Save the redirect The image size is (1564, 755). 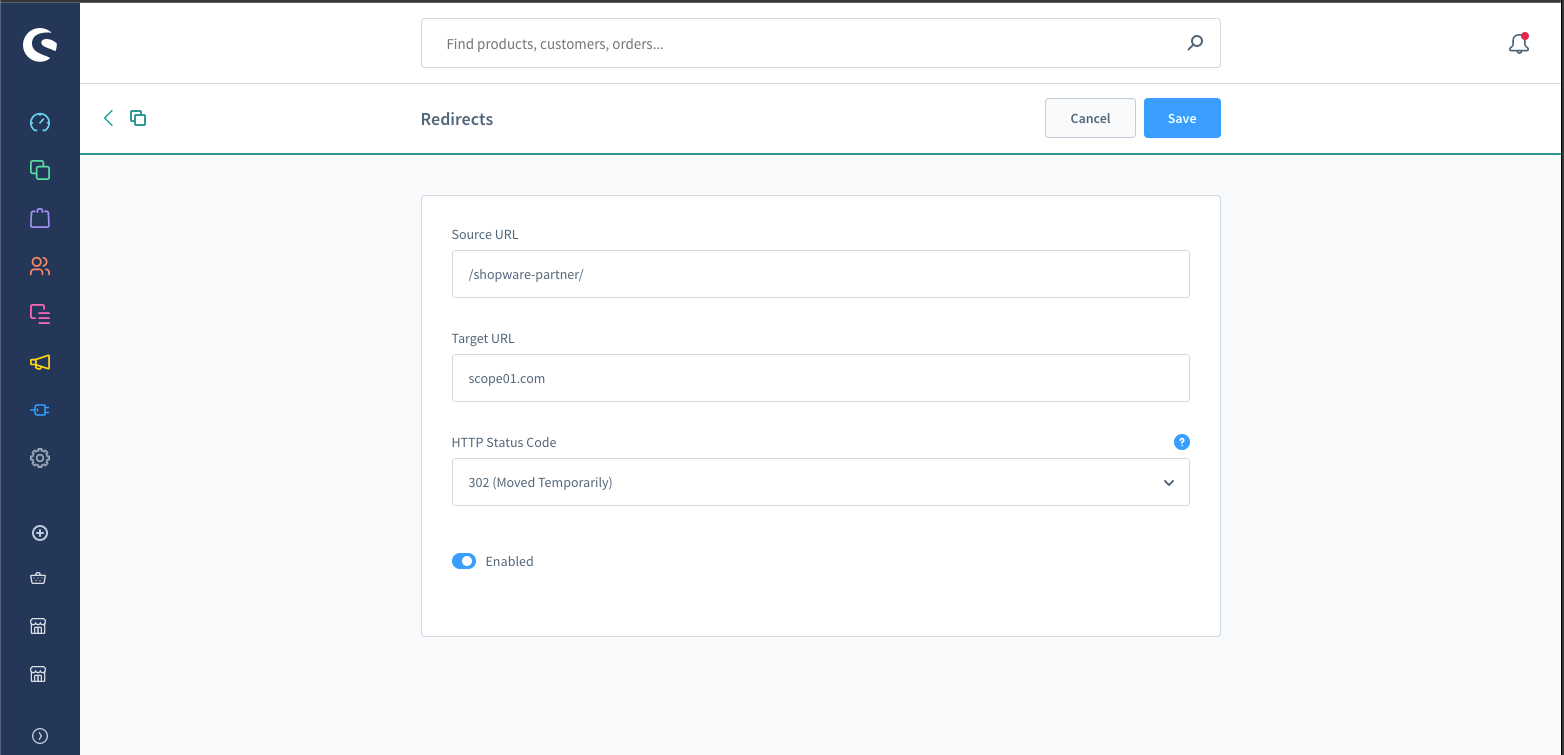tap(1182, 118)
